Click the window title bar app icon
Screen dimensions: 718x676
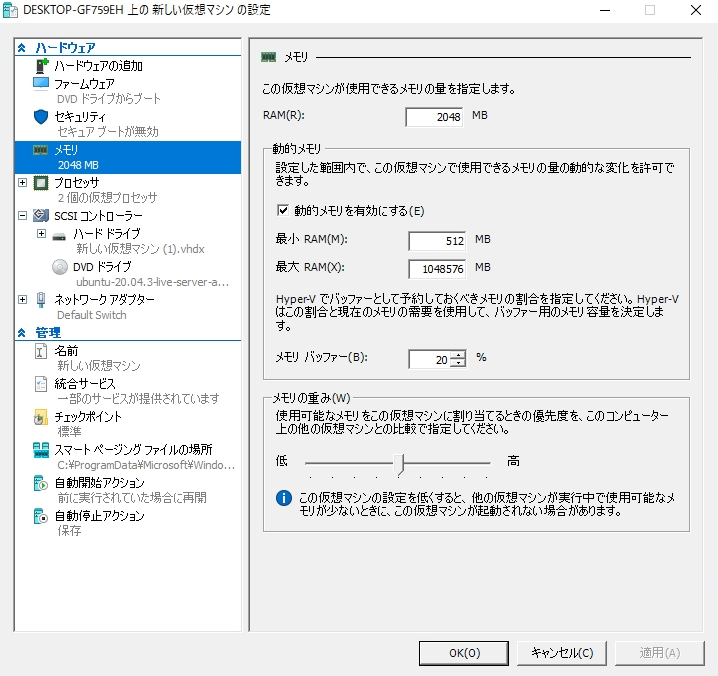10,10
